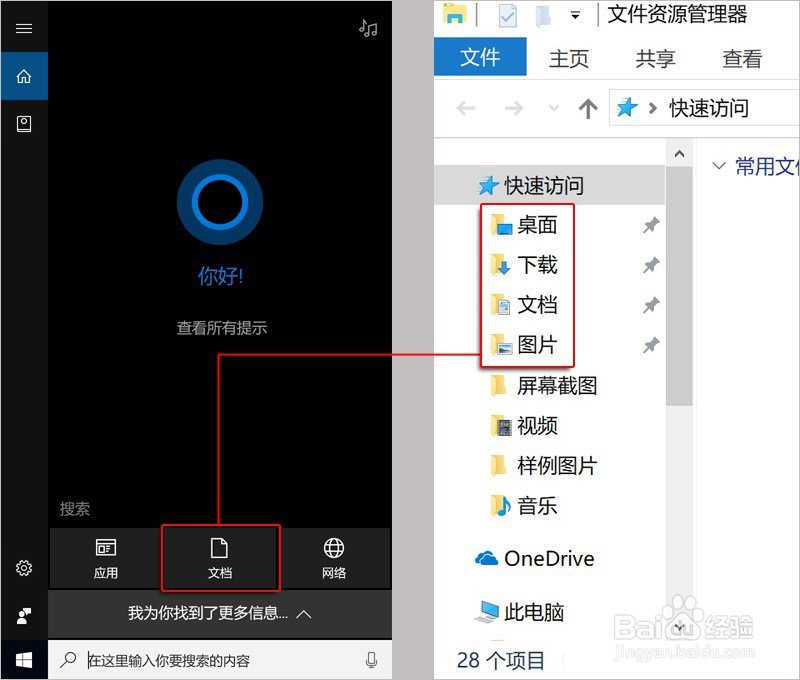Click the feedback icon in Cortana sidebar
The image size is (800, 680).
coord(24,615)
